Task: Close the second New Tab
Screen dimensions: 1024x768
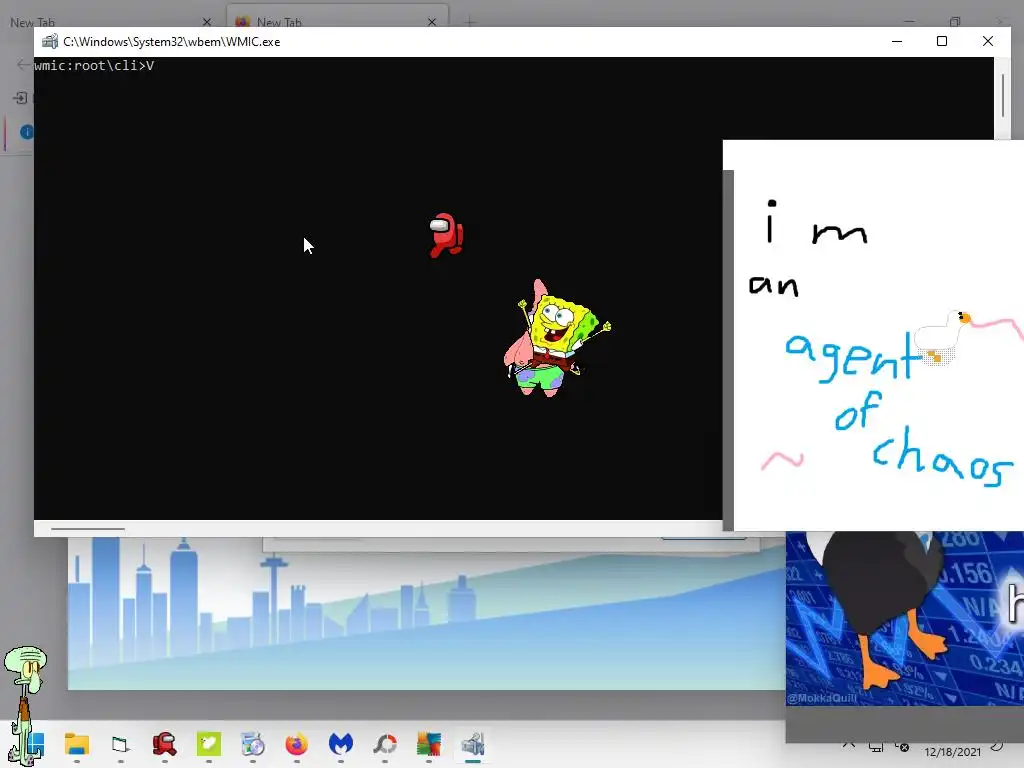Action: pos(432,22)
